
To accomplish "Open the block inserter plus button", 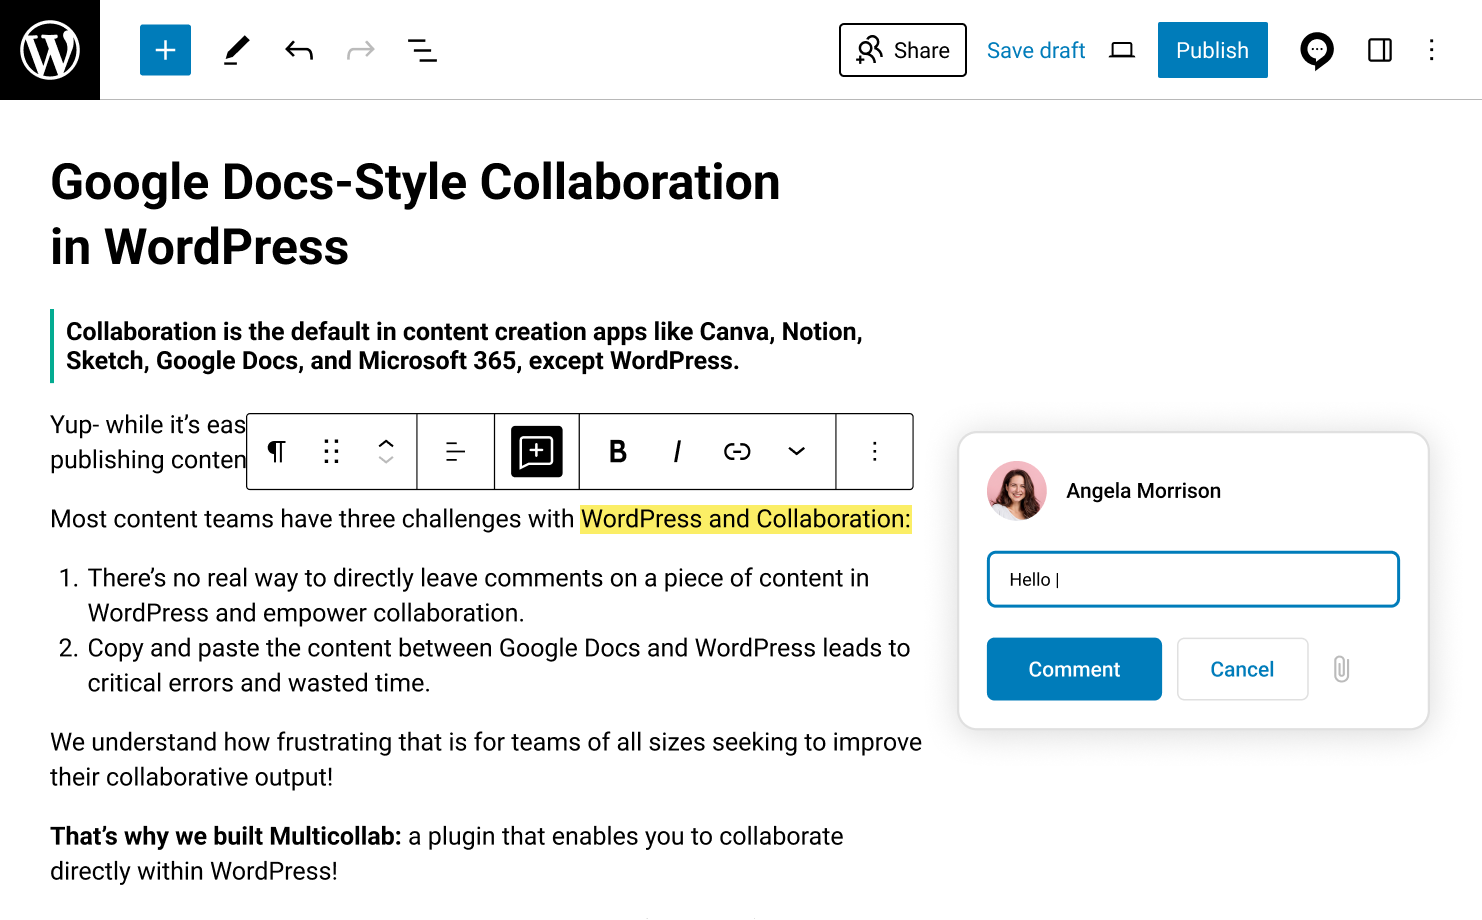I will pos(165,50).
